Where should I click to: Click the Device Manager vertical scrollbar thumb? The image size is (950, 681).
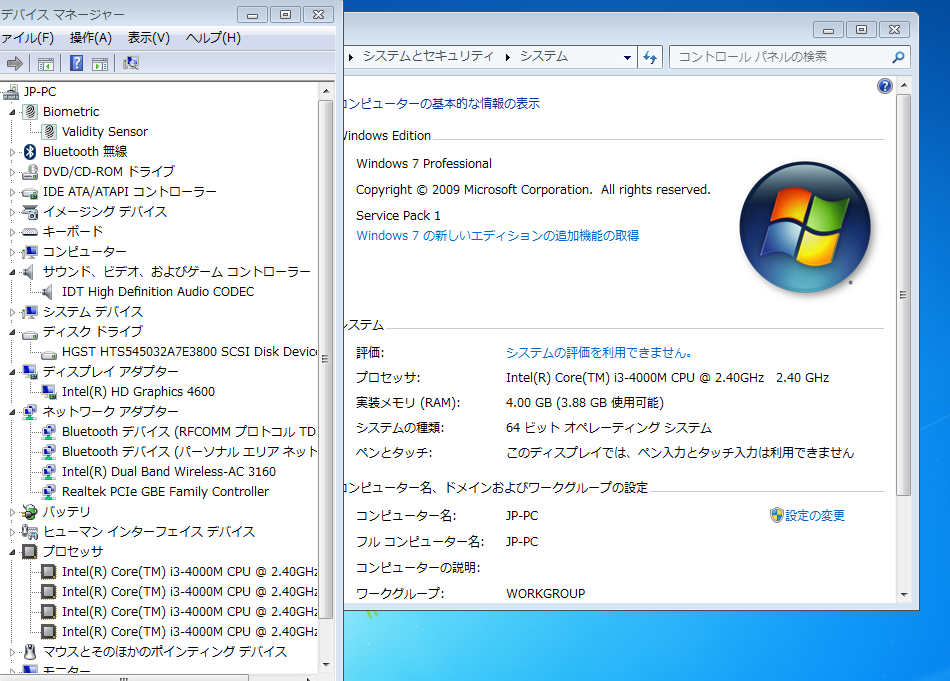[325, 359]
